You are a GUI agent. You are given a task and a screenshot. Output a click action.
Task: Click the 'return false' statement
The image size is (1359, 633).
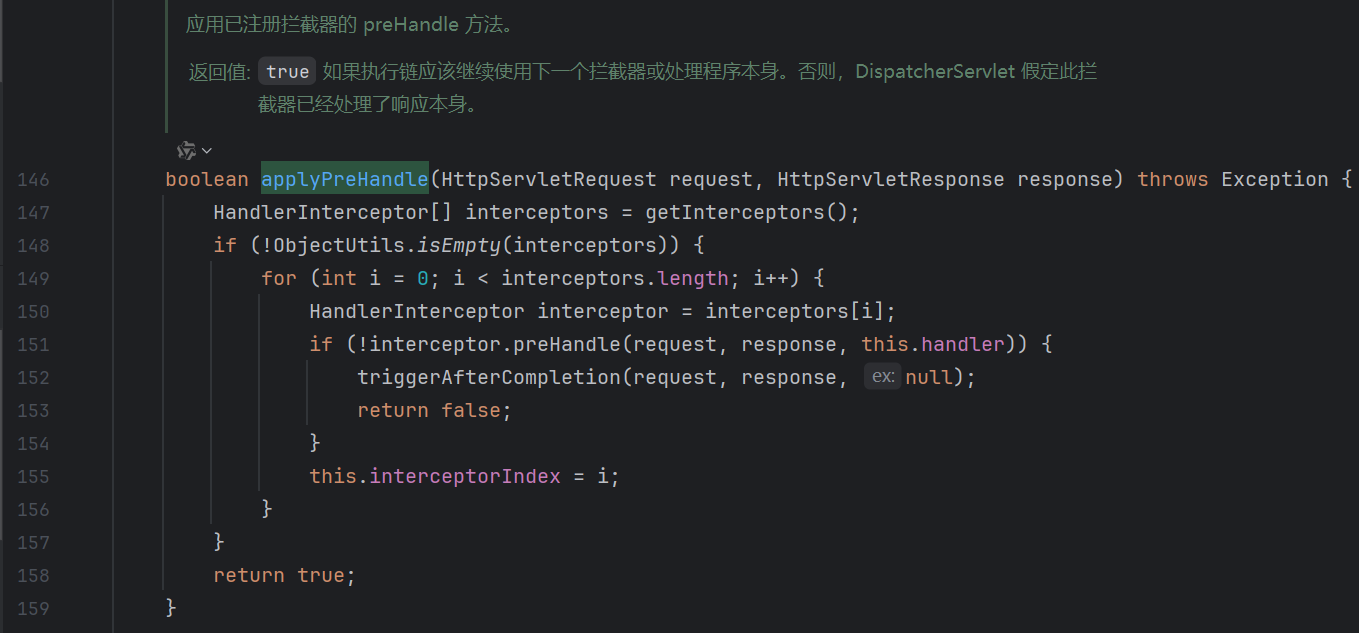(434, 411)
